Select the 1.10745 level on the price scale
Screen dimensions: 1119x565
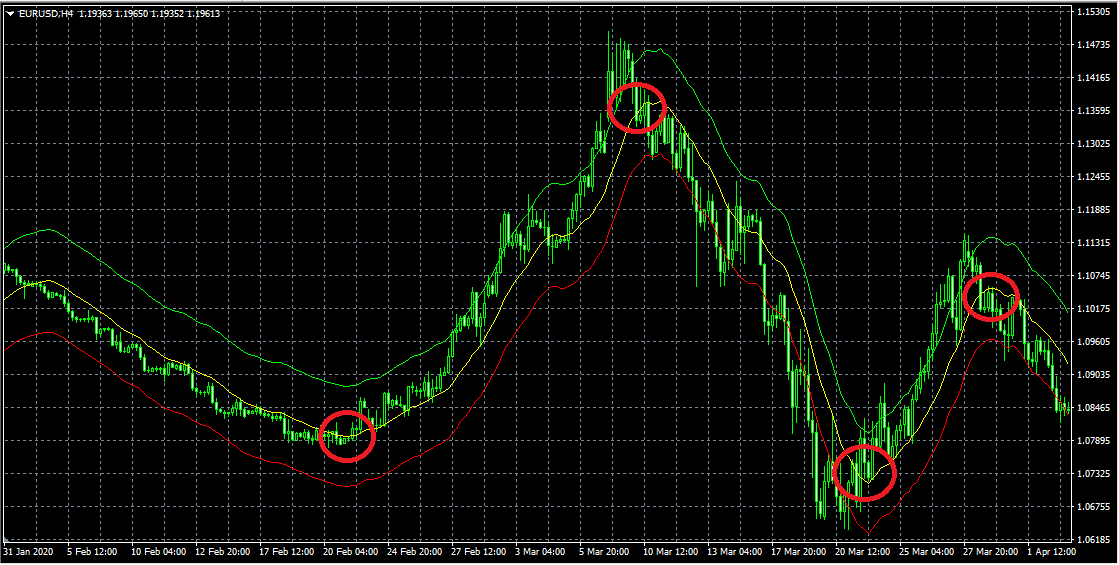tap(1096, 276)
